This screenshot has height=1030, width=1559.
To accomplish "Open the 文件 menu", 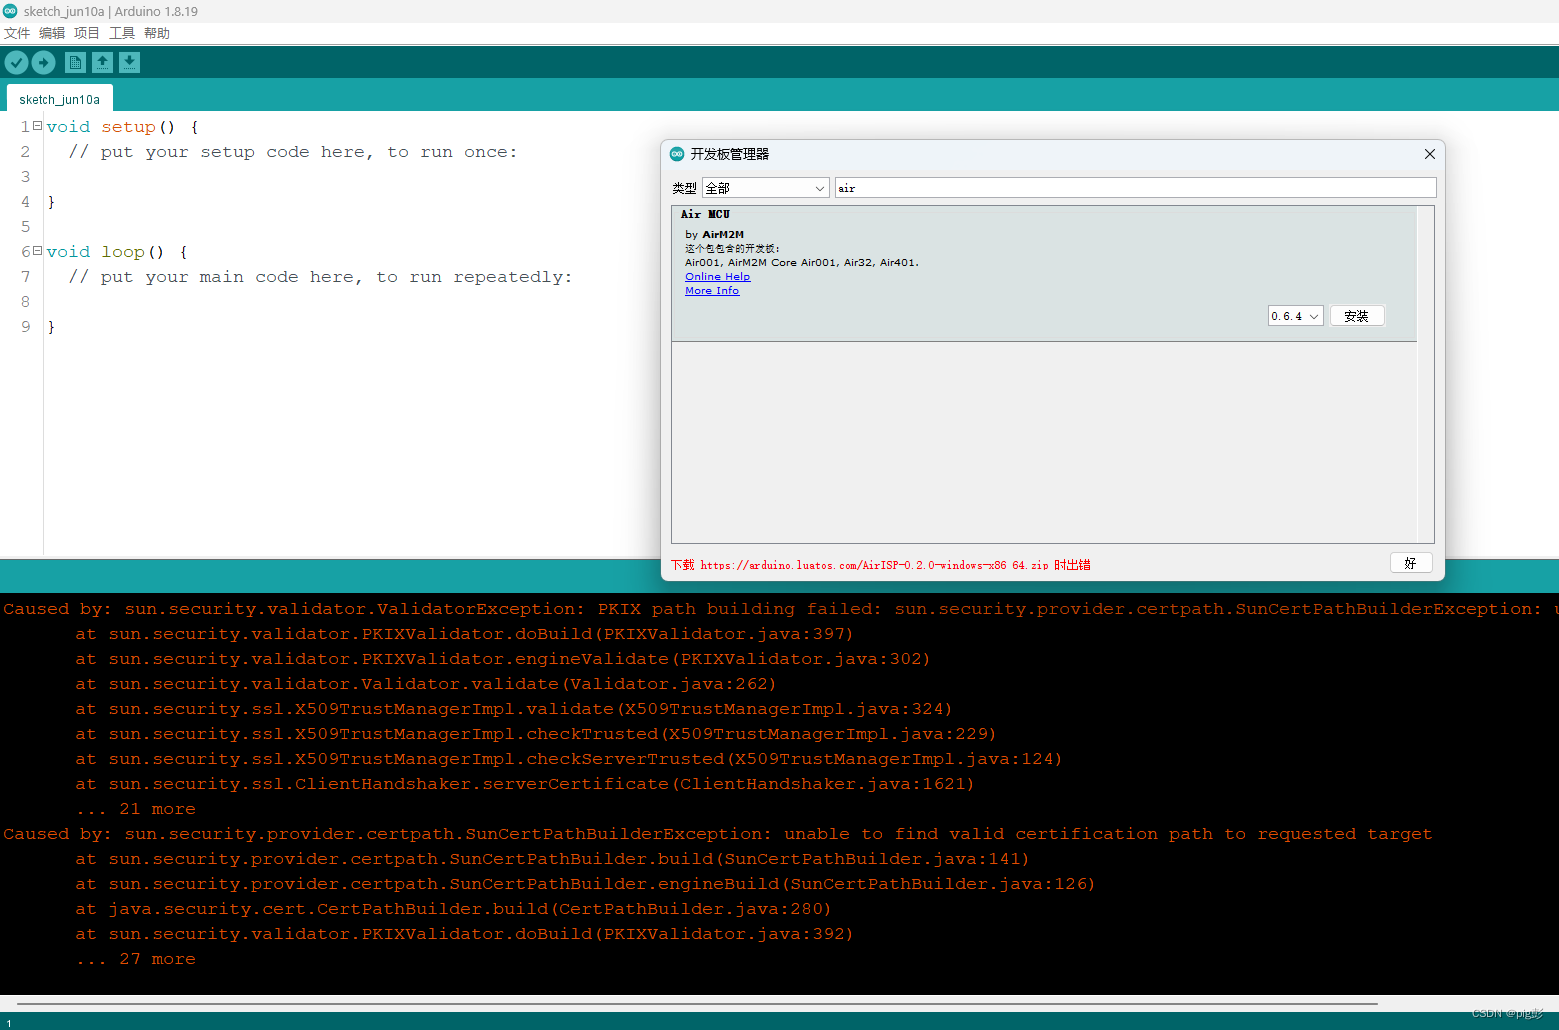I will click(17, 33).
